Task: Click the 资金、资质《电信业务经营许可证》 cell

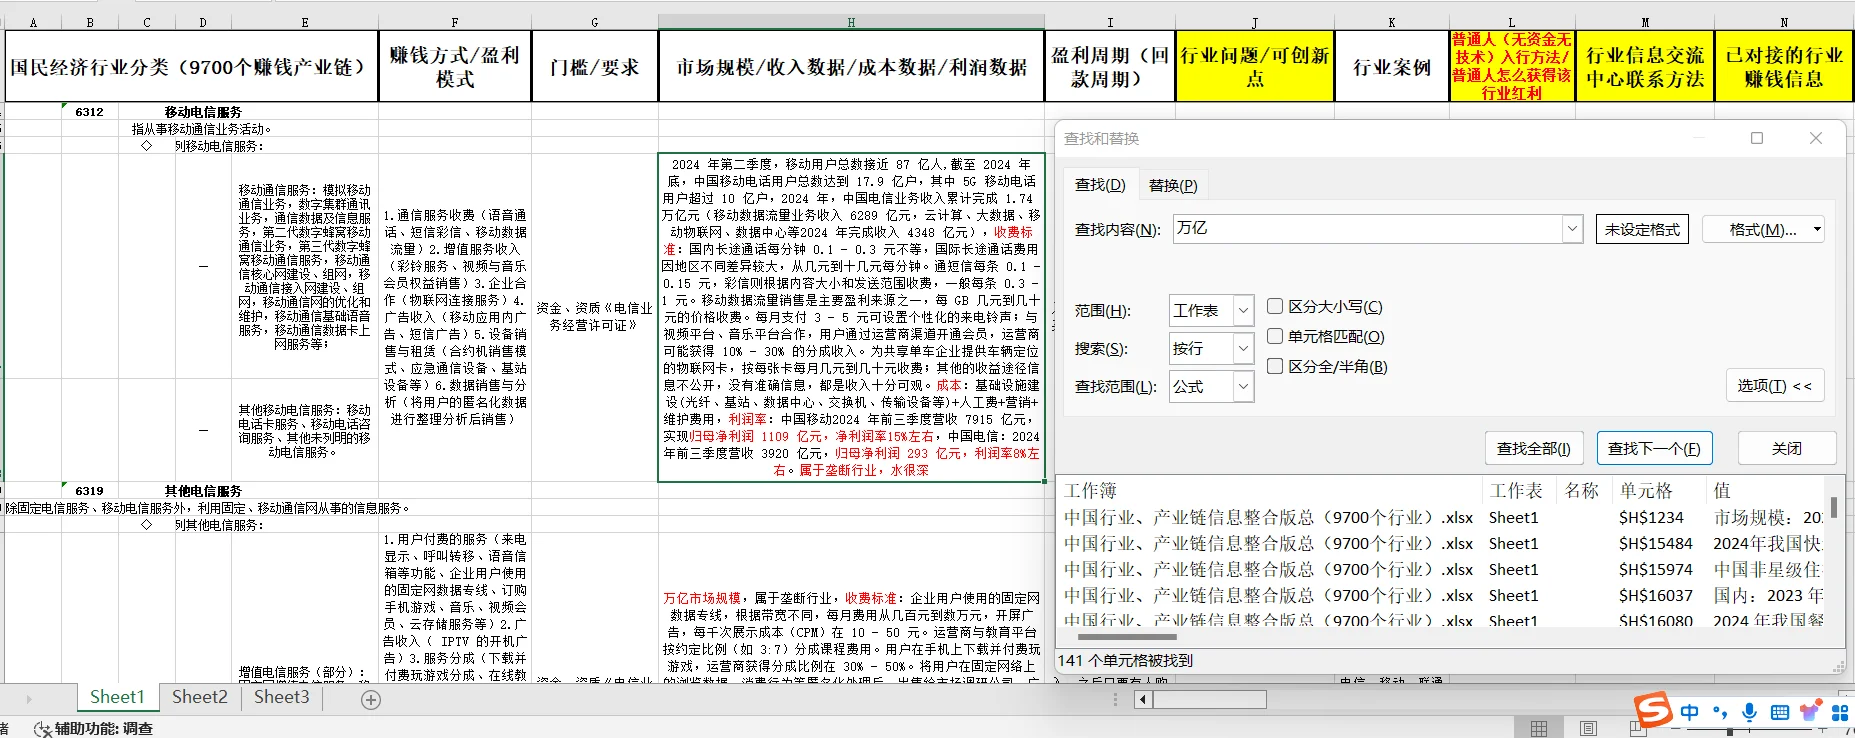Action: pos(594,317)
